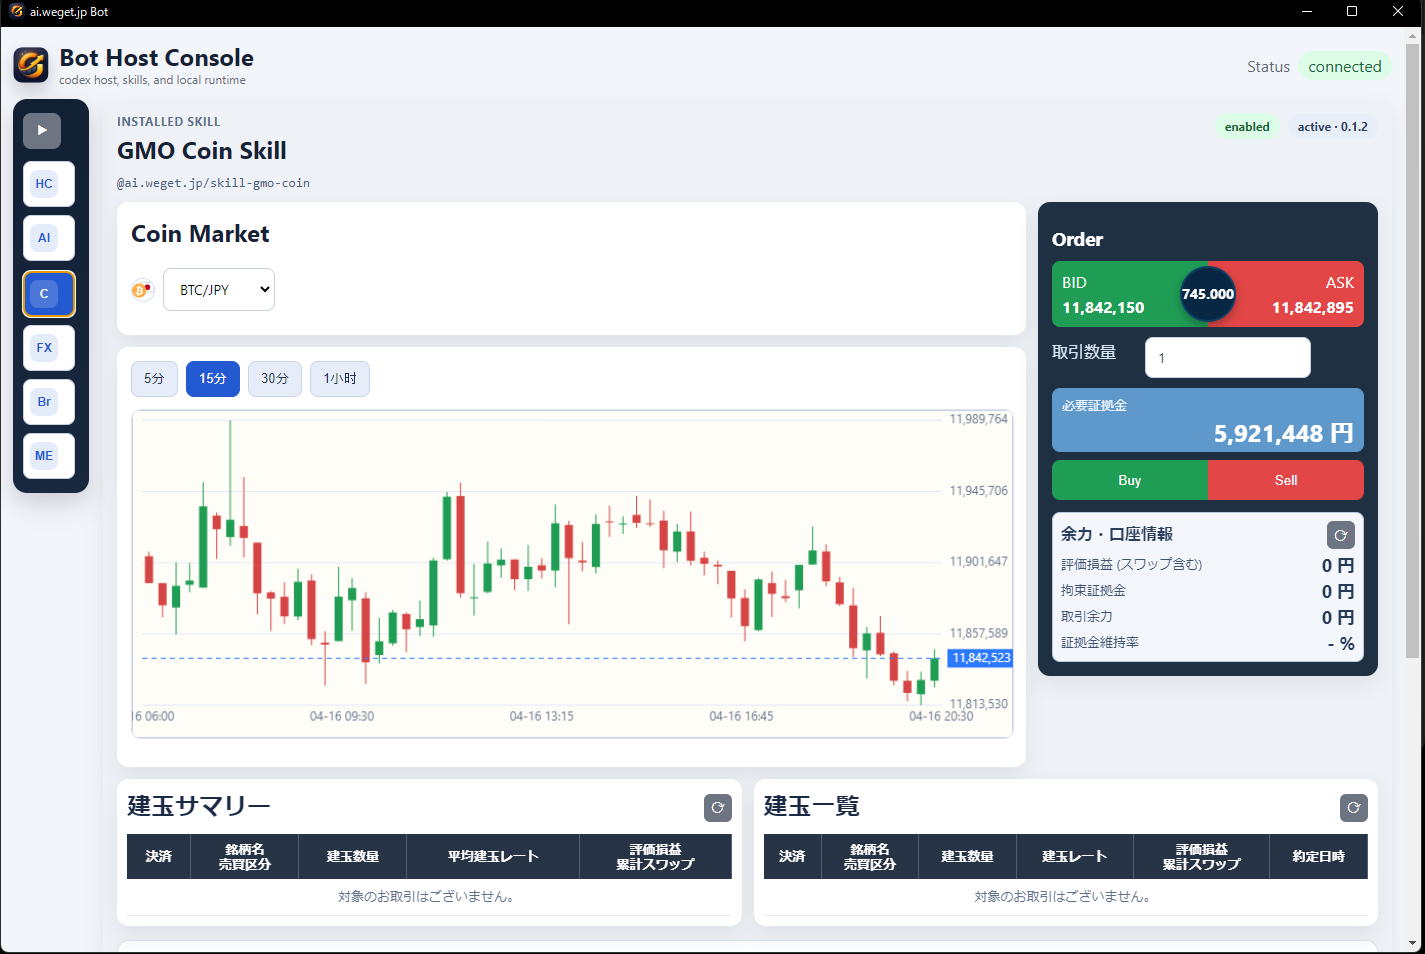This screenshot has height=954, width=1425.
Task: Maximize the ai.weget.jp Bot window
Action: pyautogui.click(x=1352, y=12)
